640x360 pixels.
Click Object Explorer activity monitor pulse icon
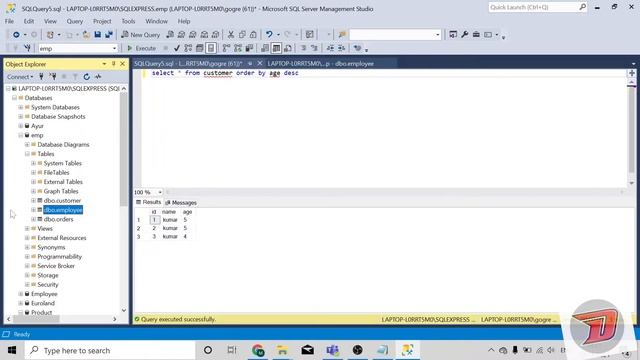98,76
